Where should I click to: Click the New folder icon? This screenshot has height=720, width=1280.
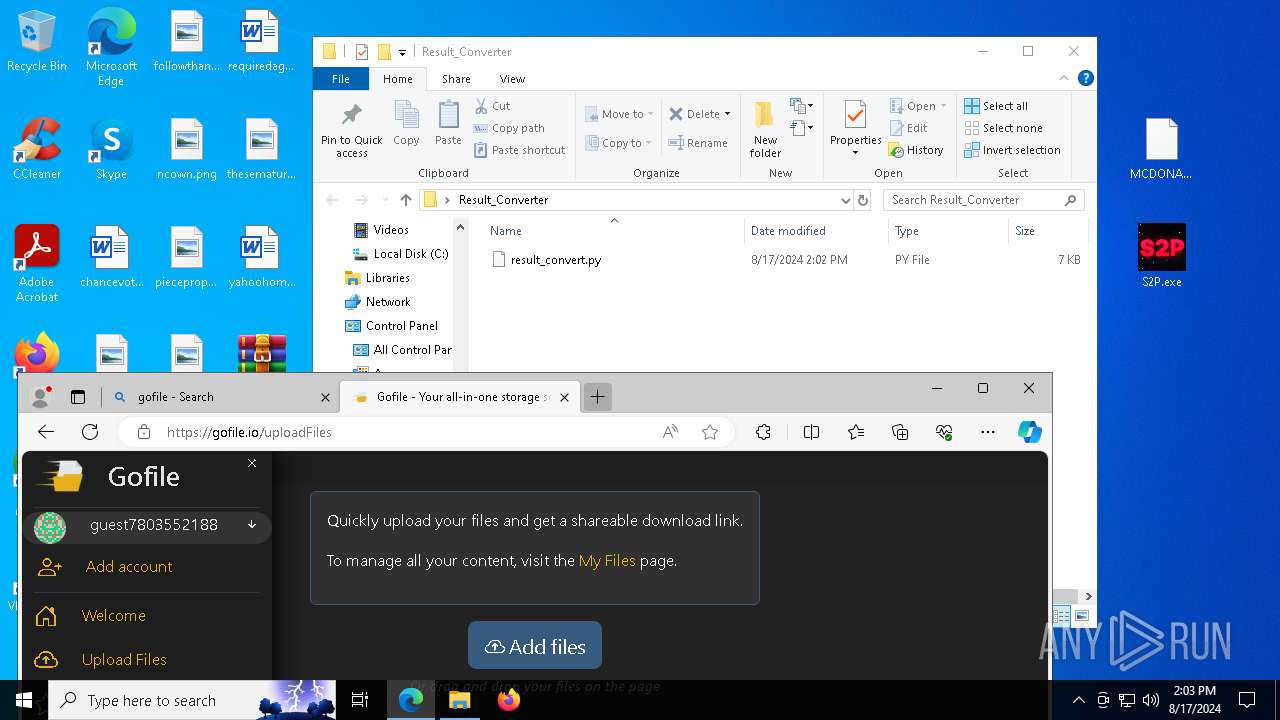[765, 129]
